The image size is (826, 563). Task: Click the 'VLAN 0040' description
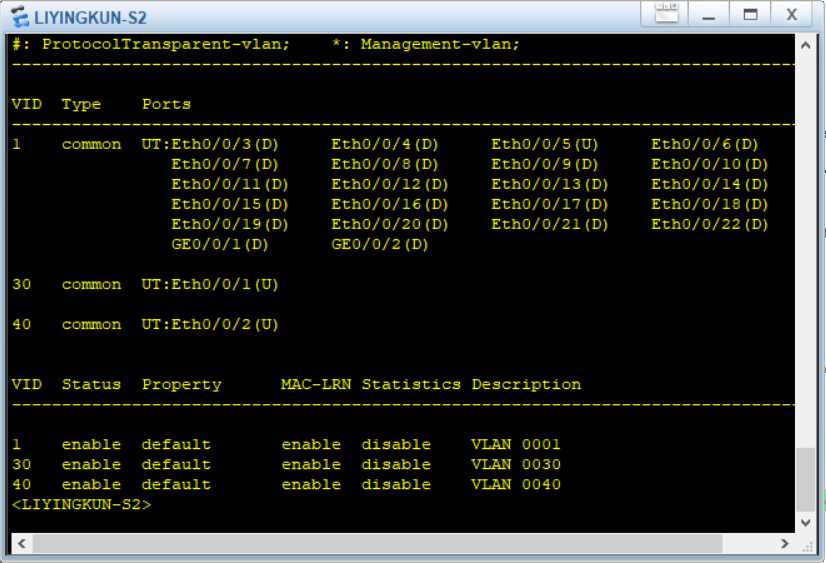click(516, 485)
